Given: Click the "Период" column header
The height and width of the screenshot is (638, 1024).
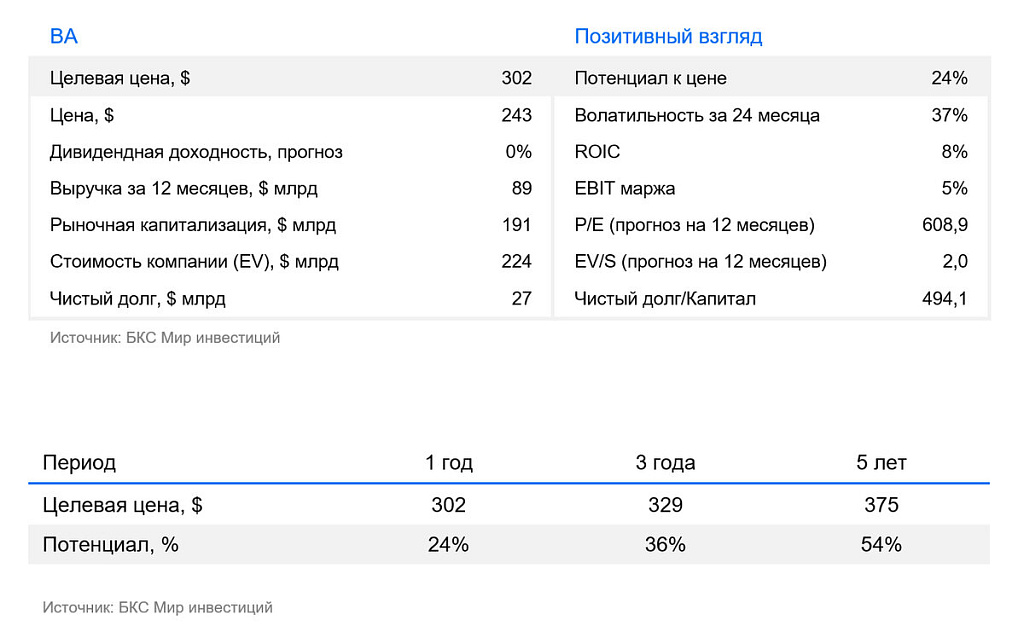Looking at the screenshot, I should (79, 463).
